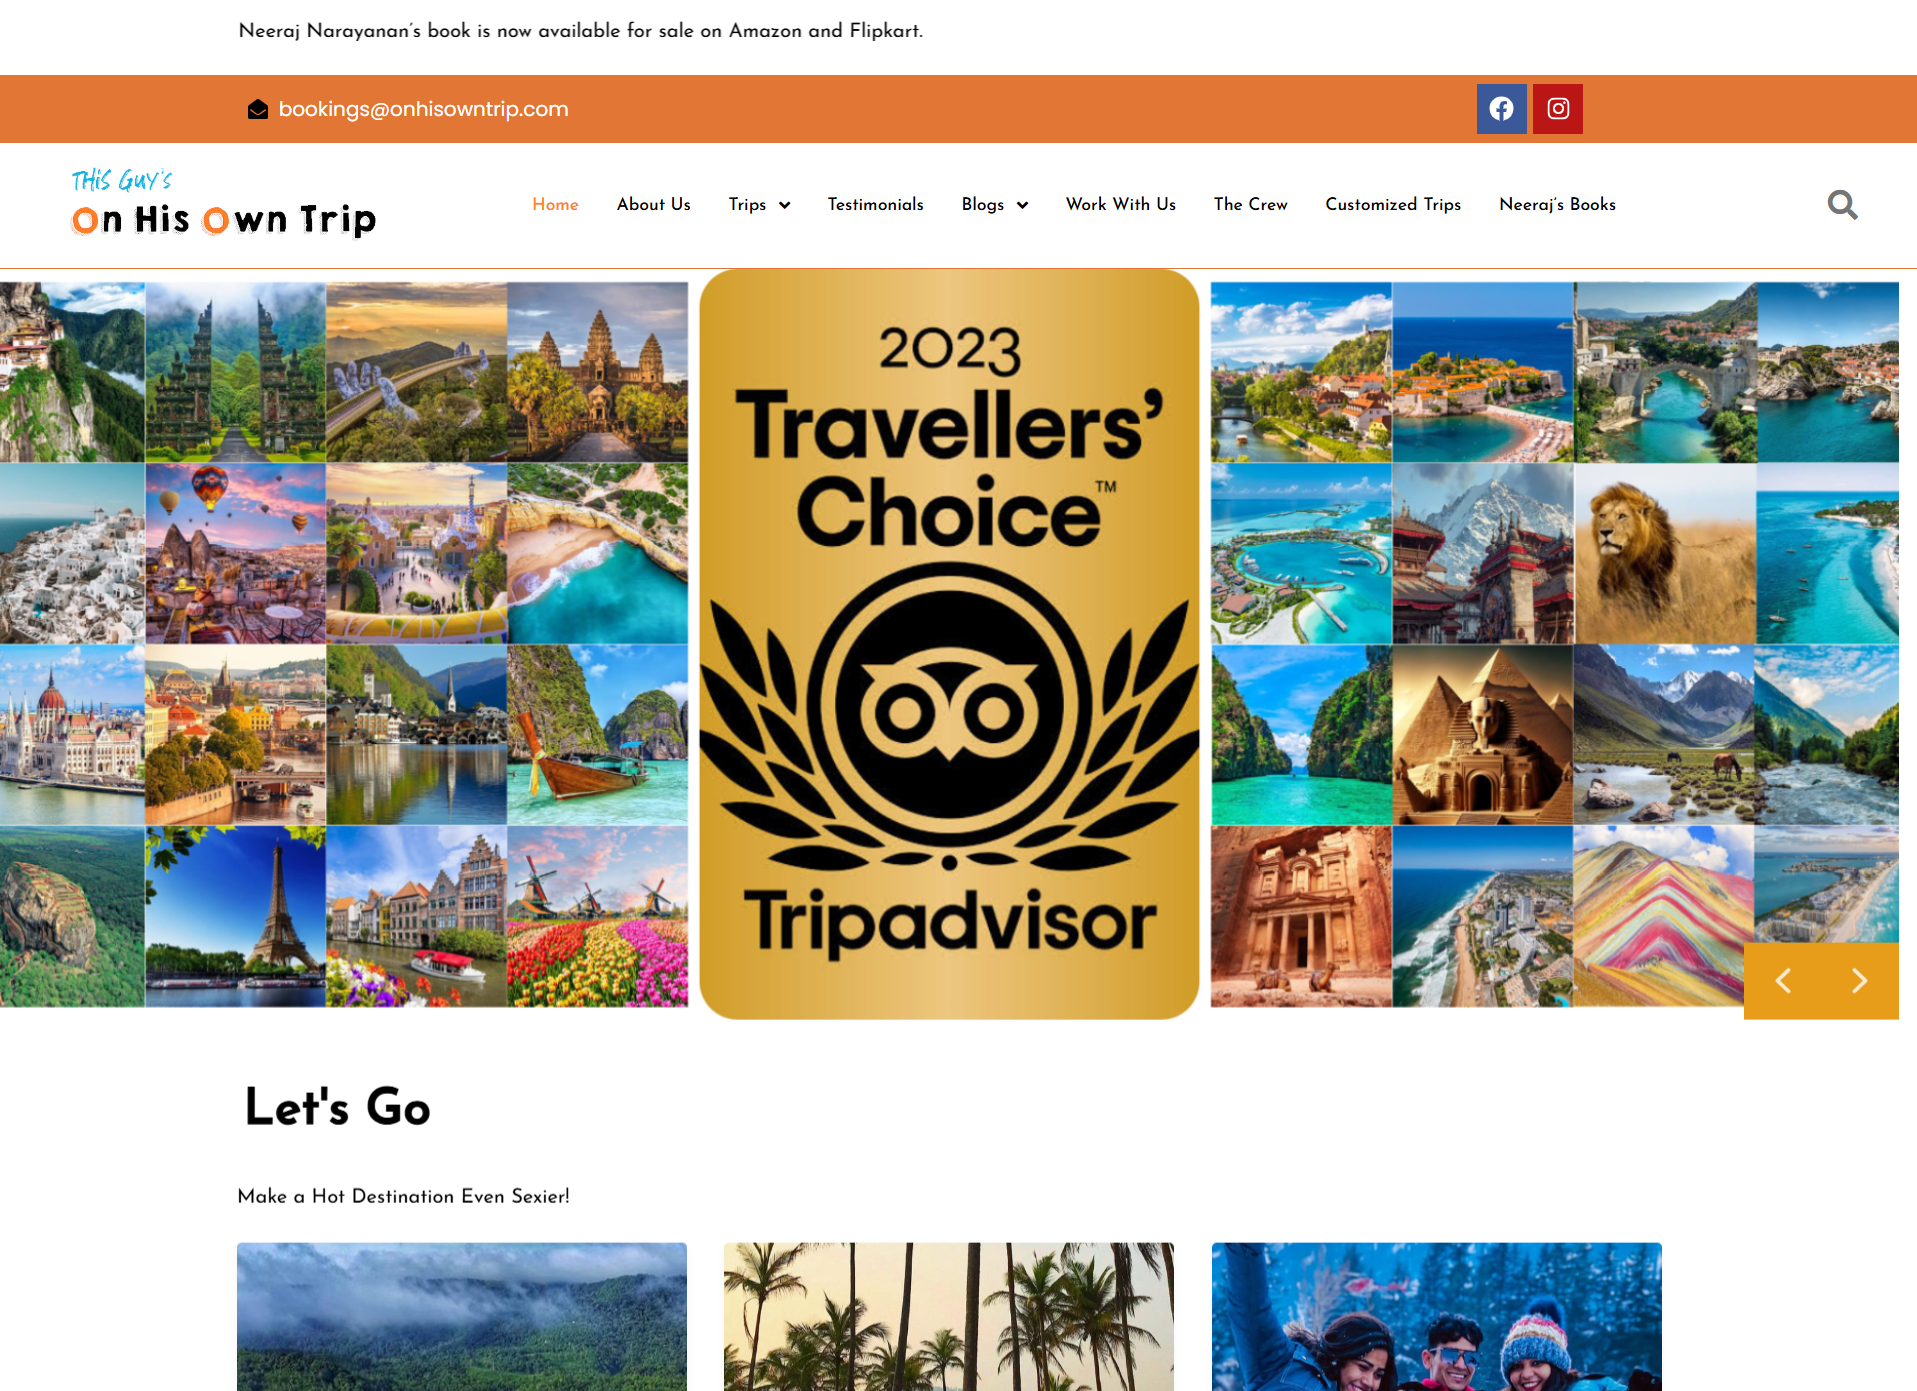1917x1391 pixels.
Task: Expand the Blogs dropdown menu
Action: 994,204
